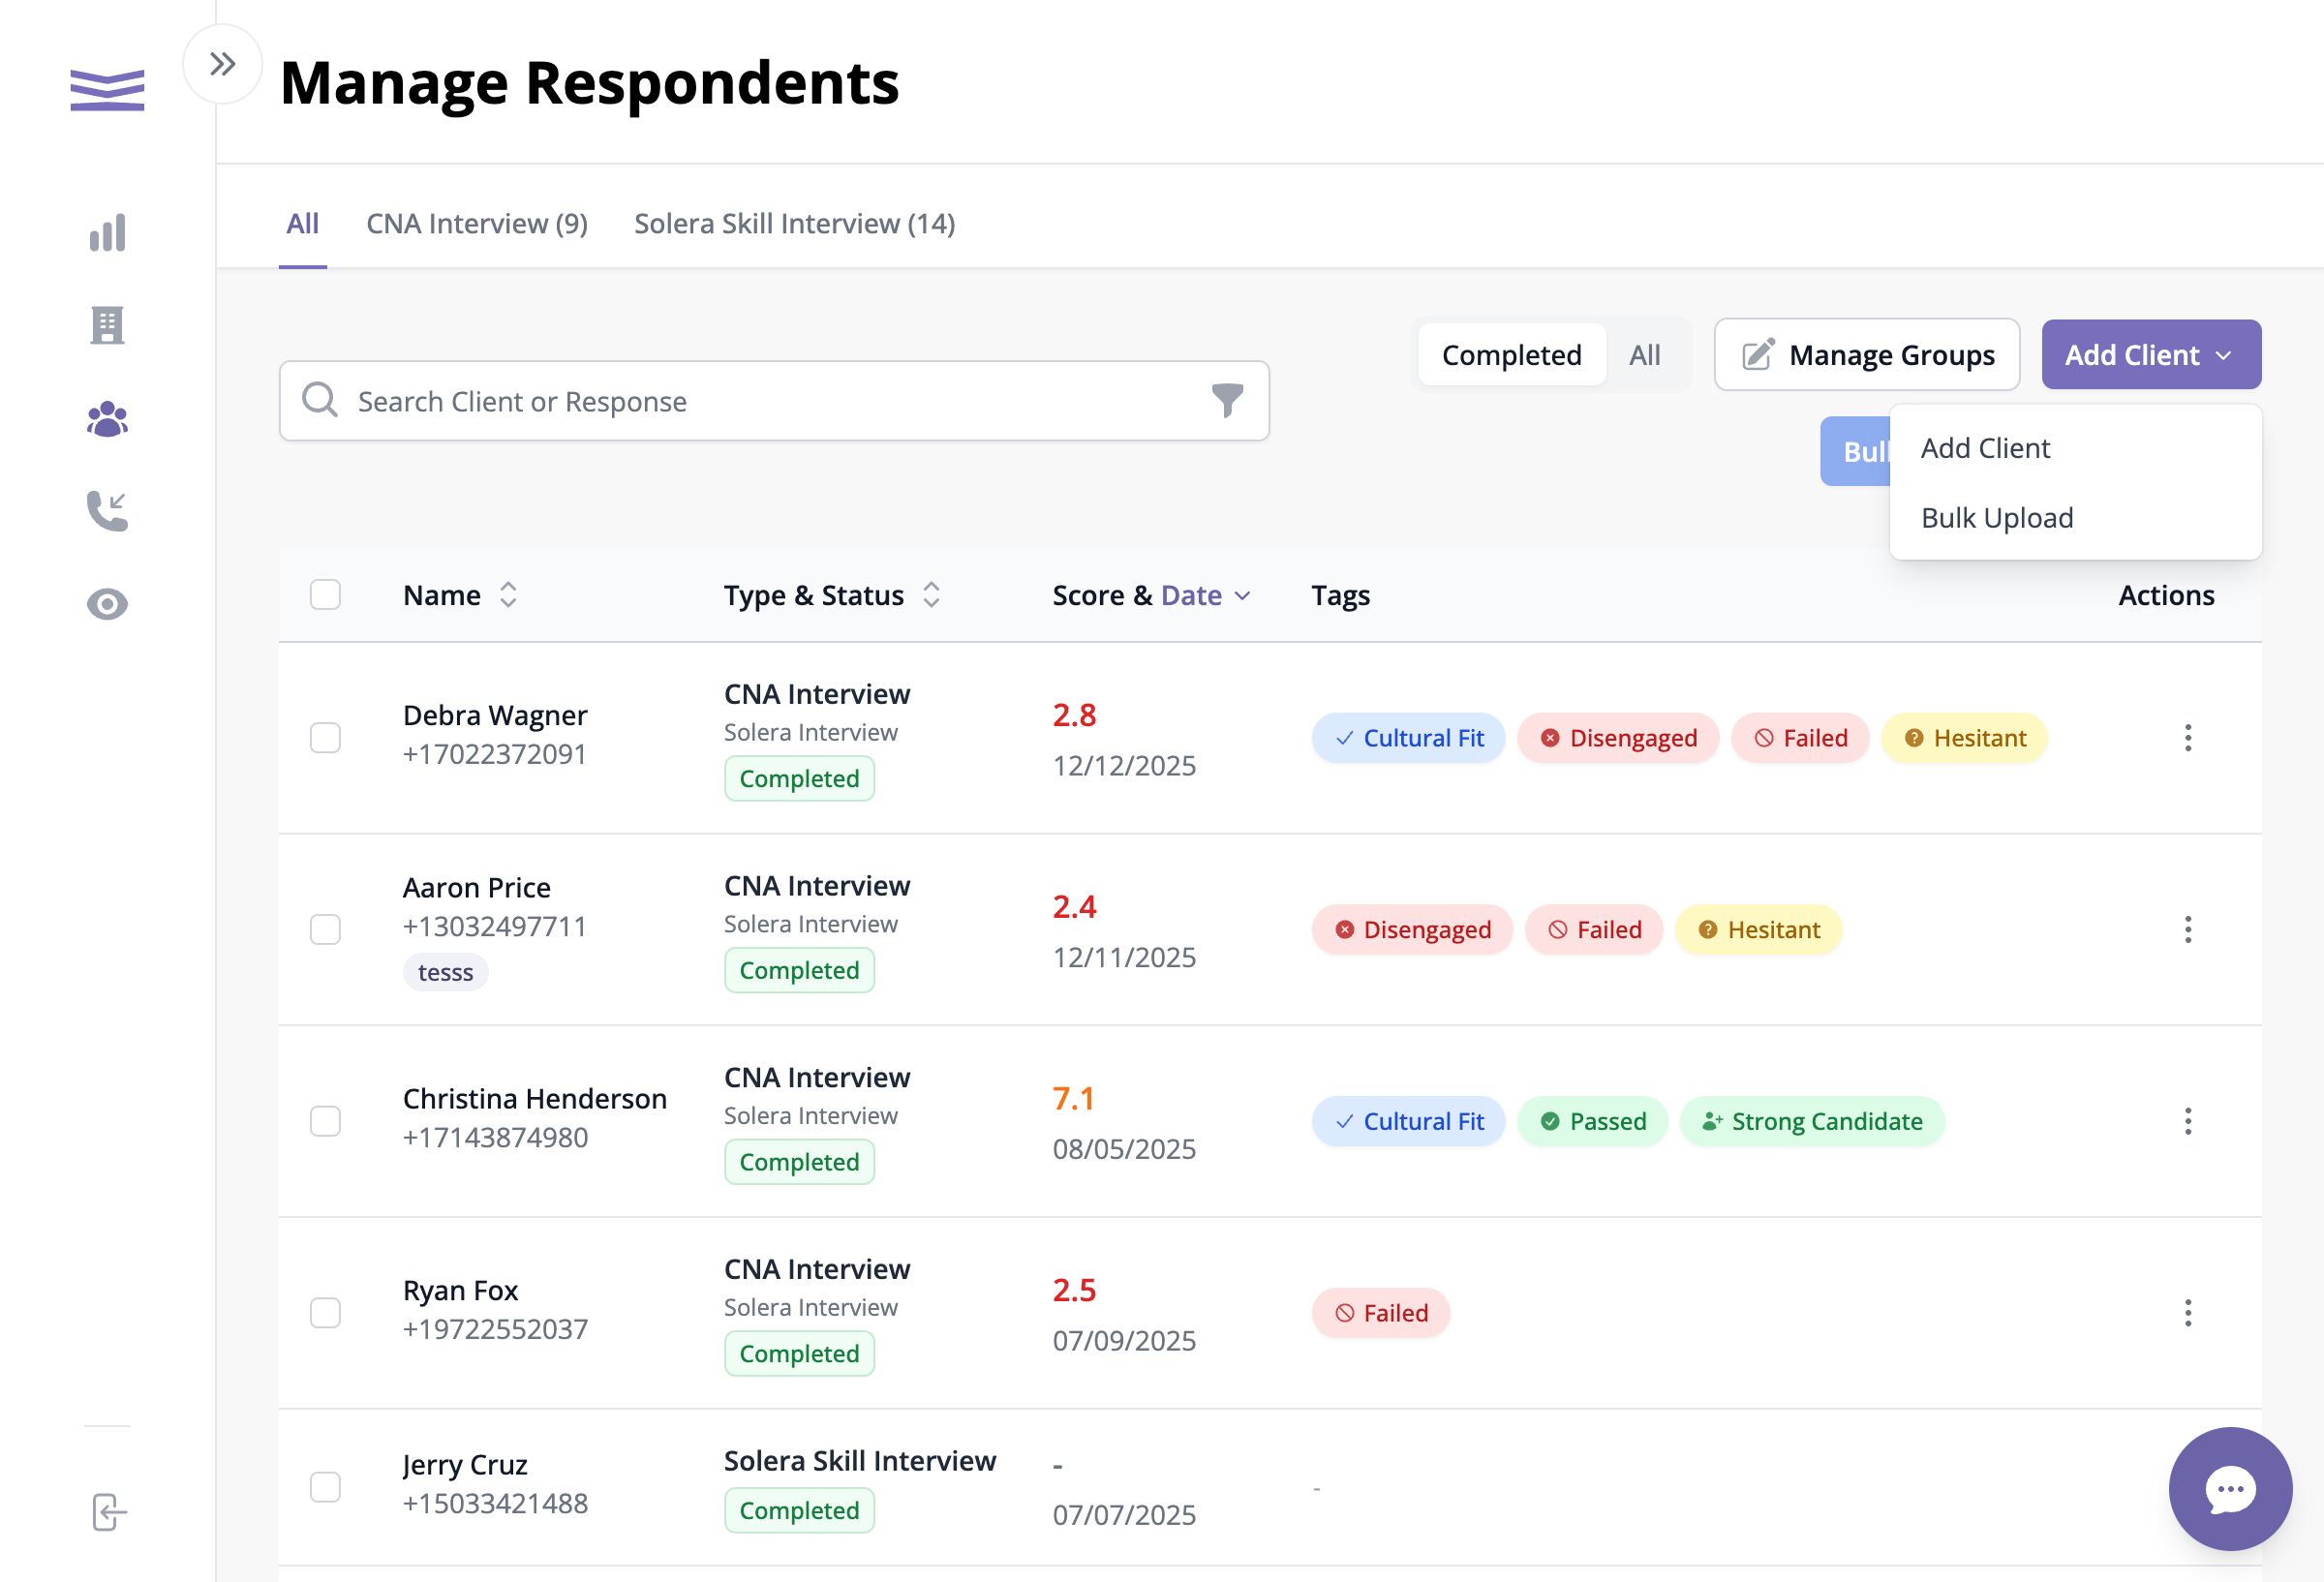Select Ryan Fox's row checkbox
Viewport: 2324px width, 1582px height.
325,1313
